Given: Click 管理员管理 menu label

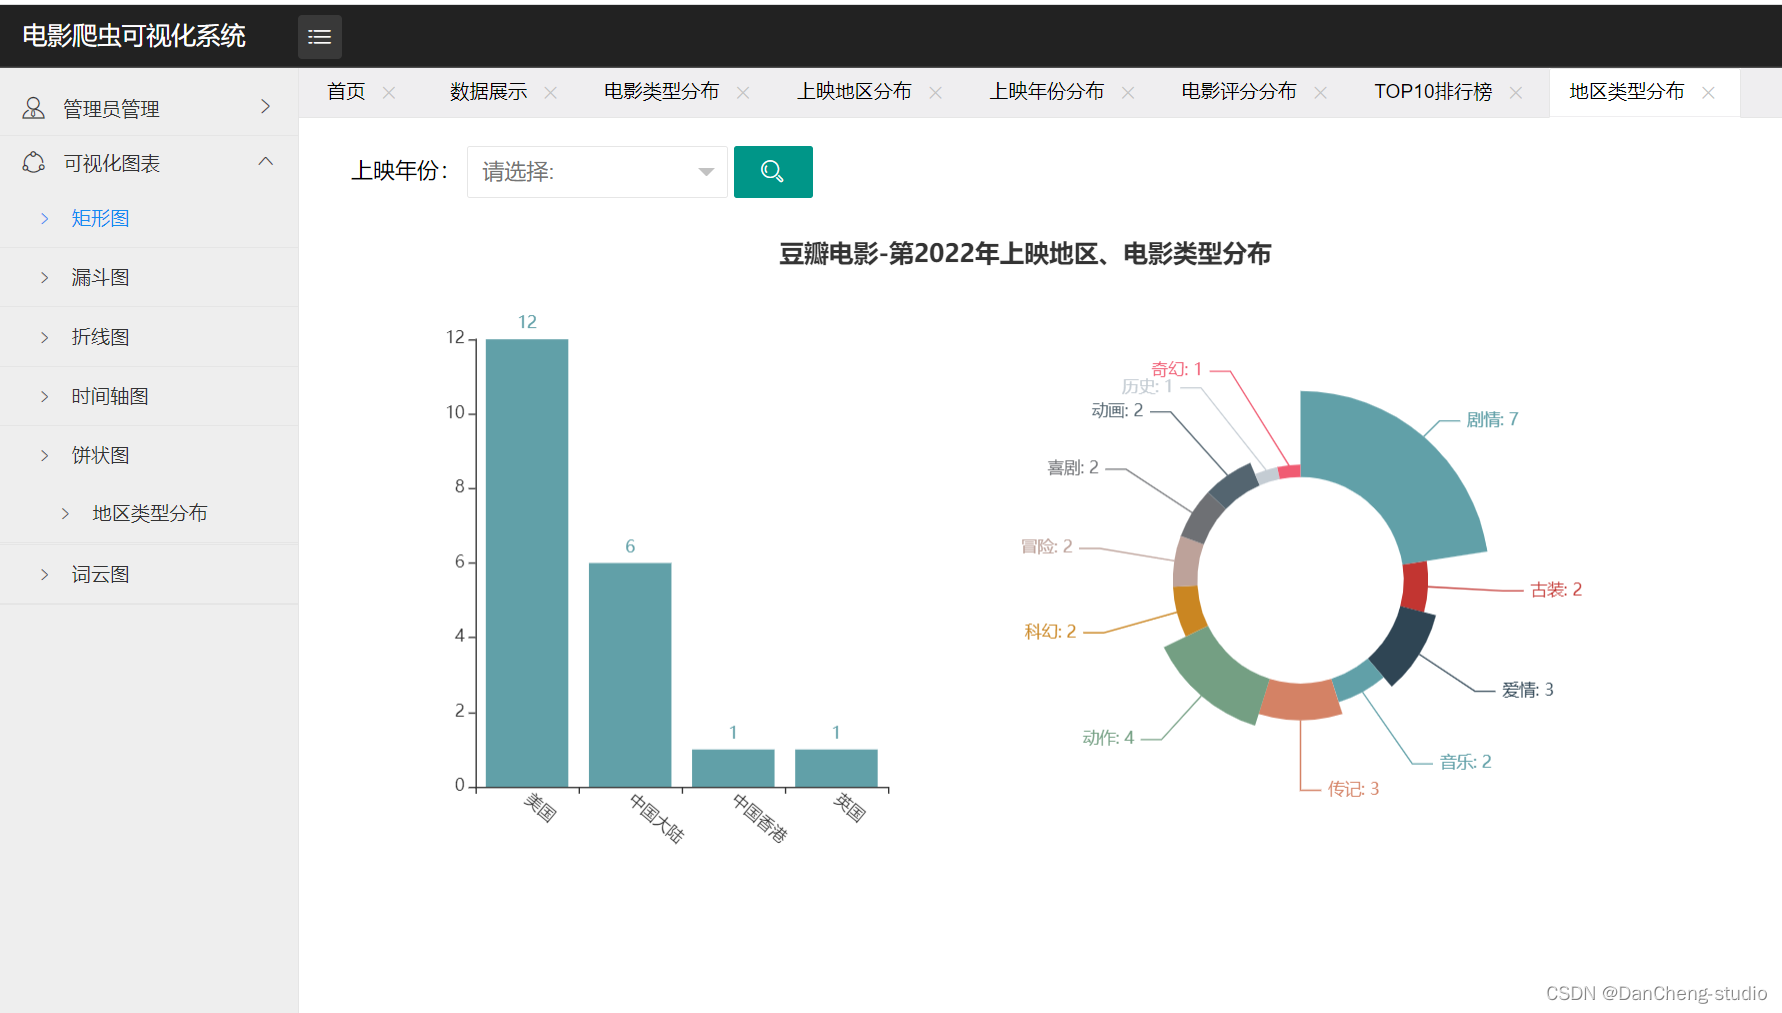Looking at the screenshot, I should click(111, 109).
